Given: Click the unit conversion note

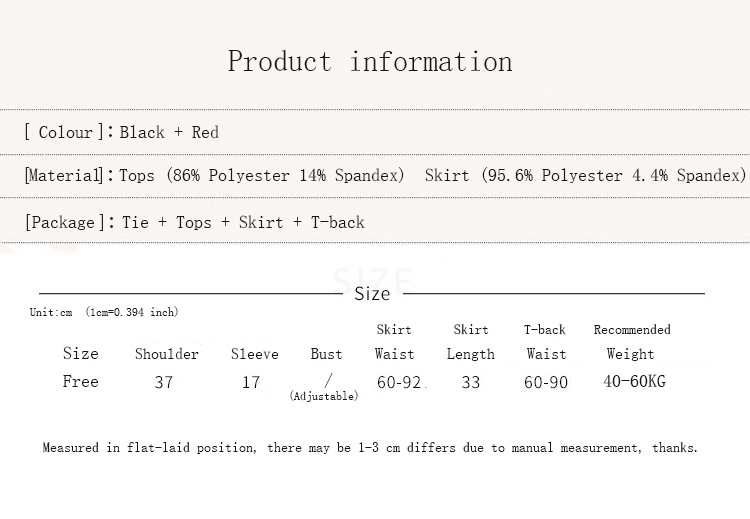Looking at the screenshot, I should (x=104, y=312).
